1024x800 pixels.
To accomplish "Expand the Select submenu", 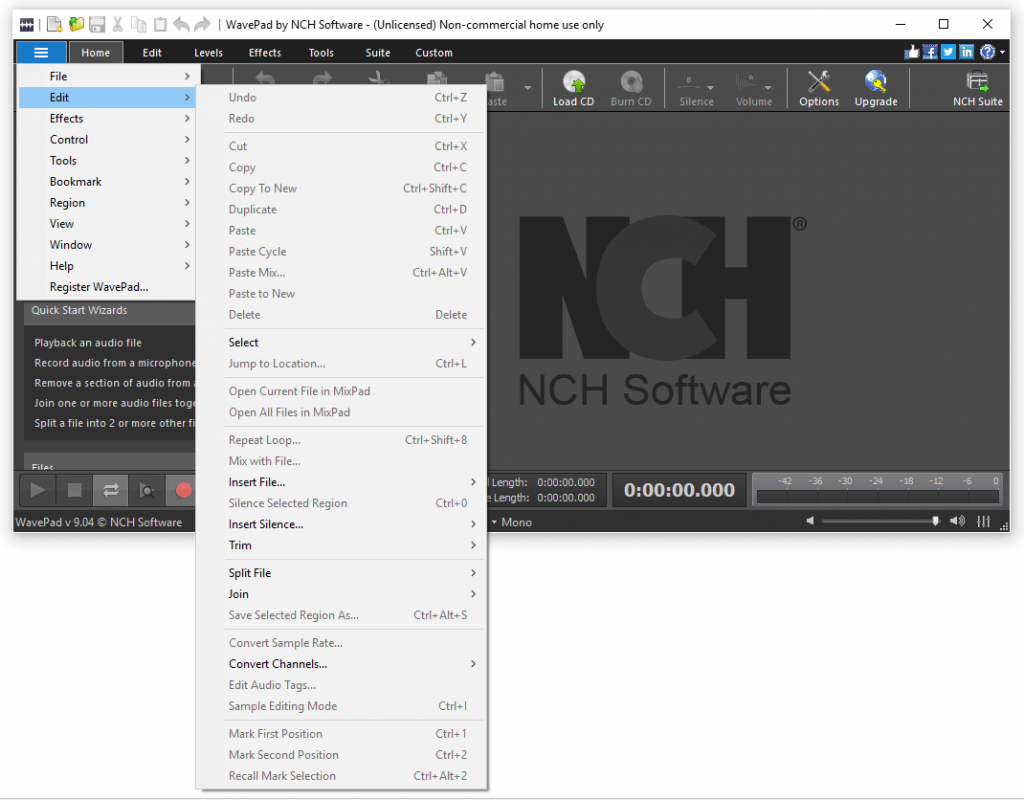I will (x=342, y=342).
